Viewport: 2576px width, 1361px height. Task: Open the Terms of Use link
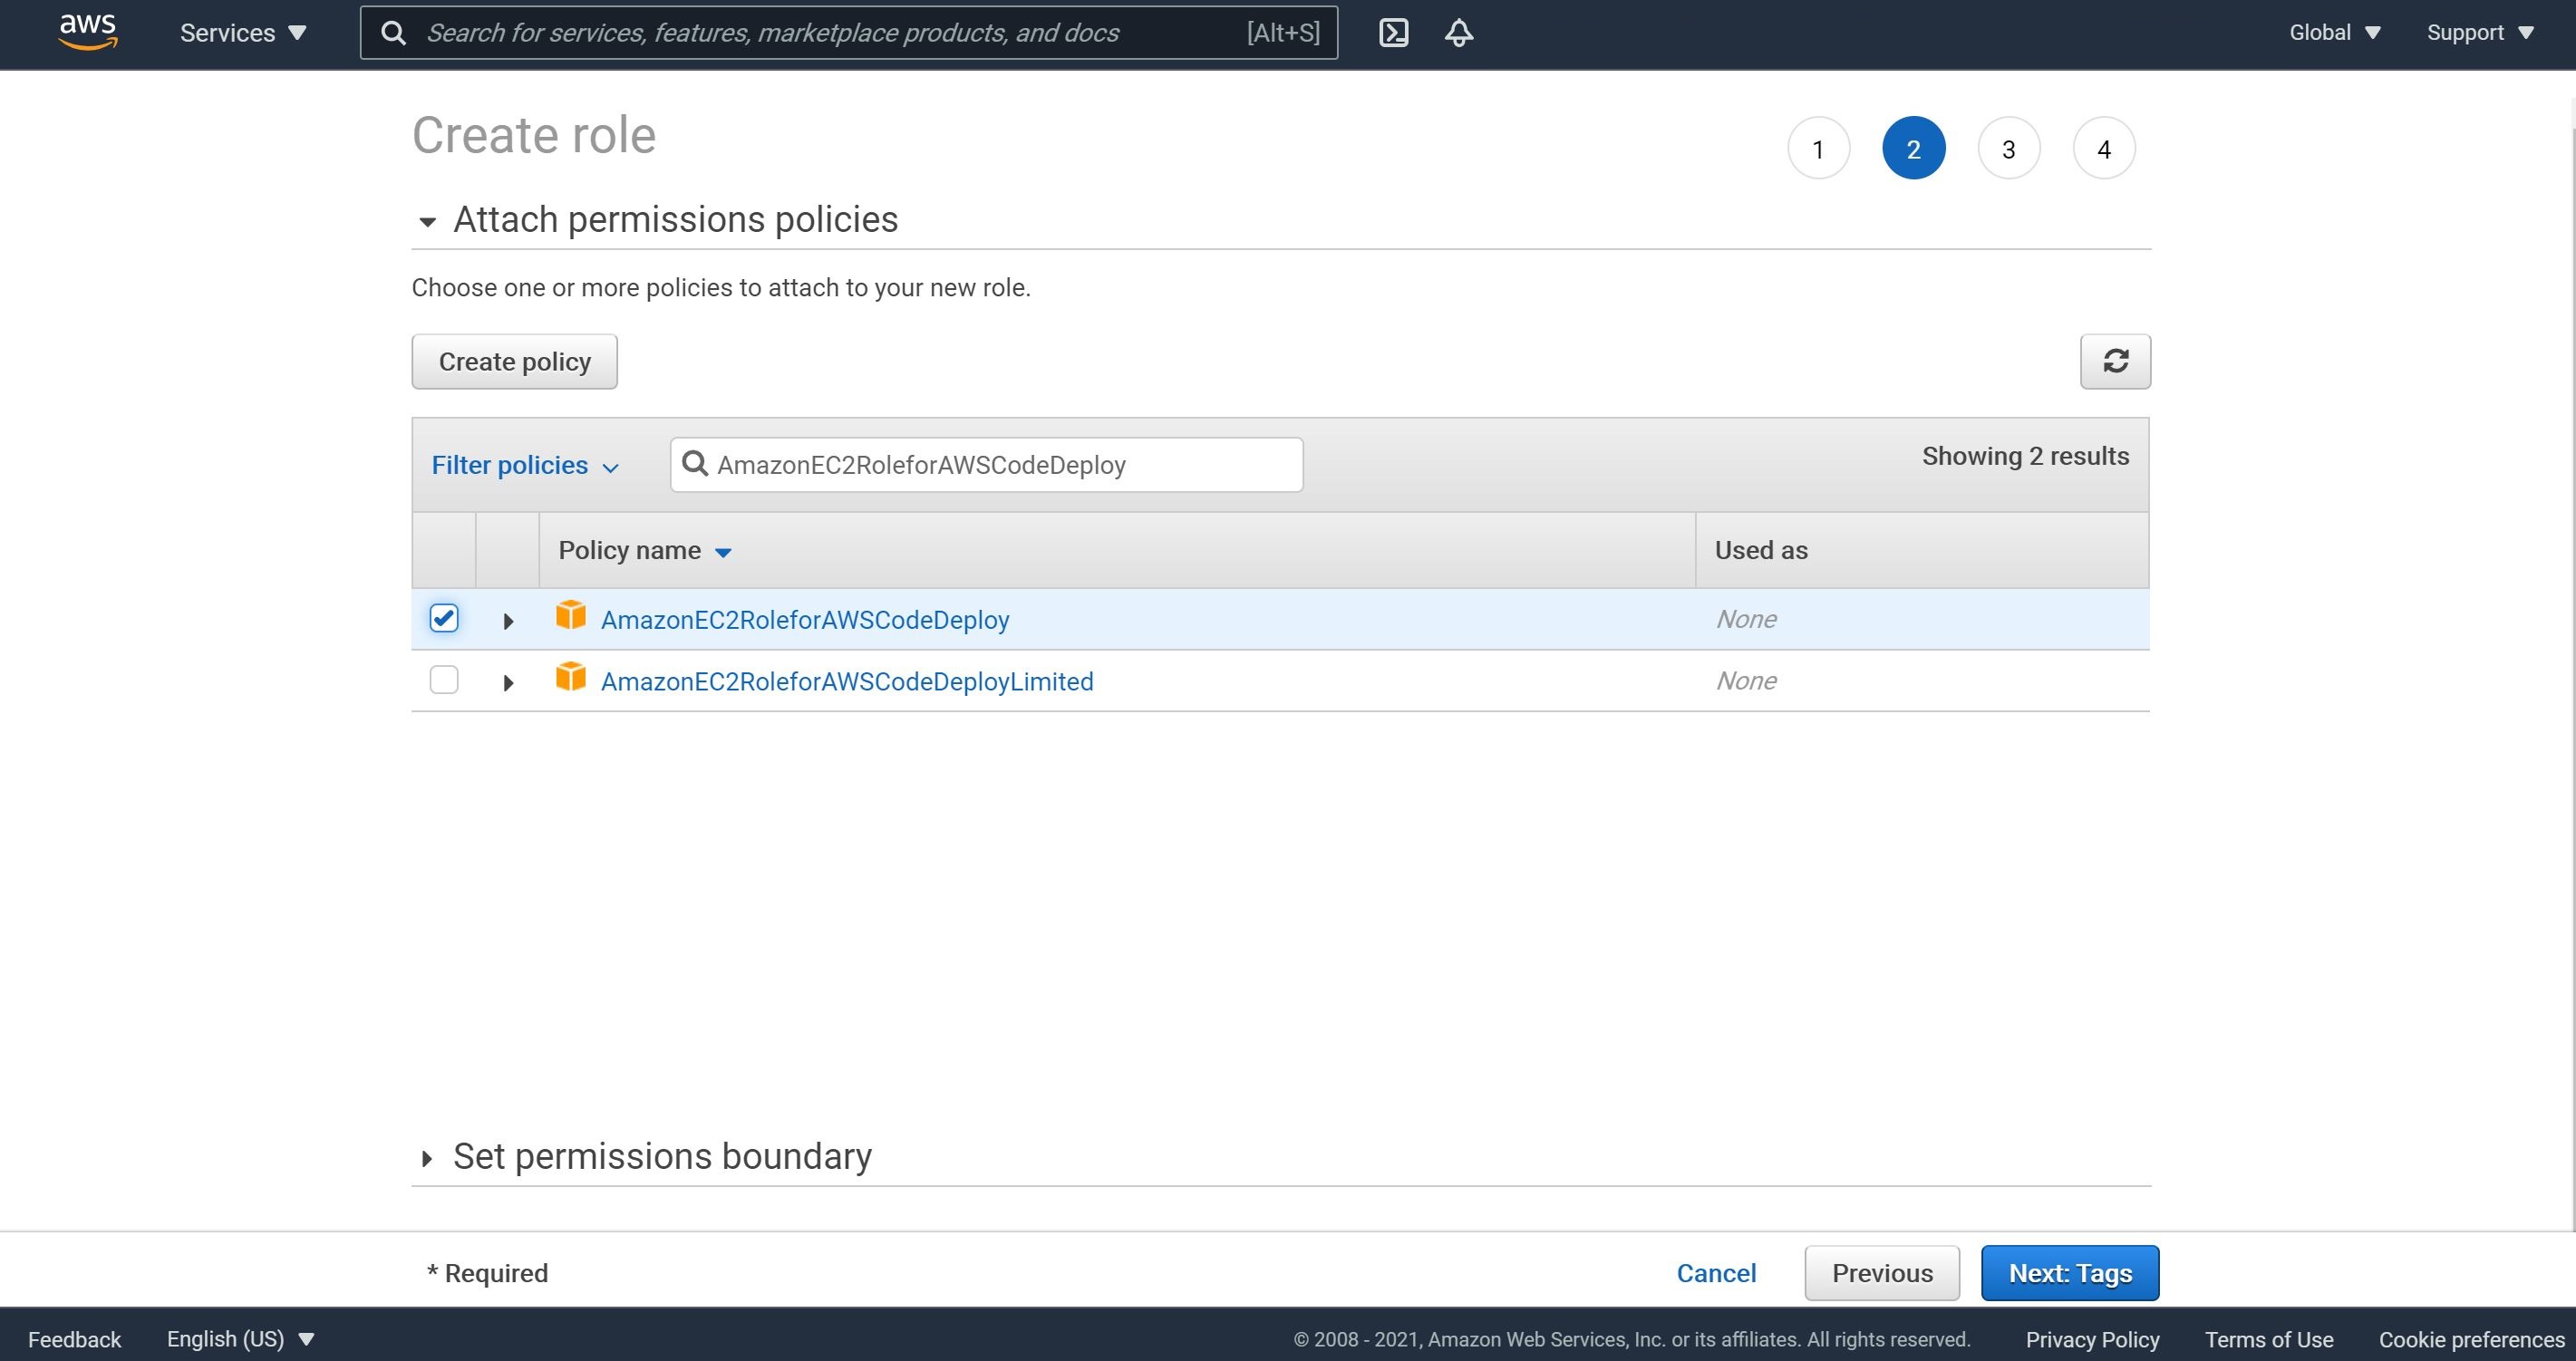2269,1339
